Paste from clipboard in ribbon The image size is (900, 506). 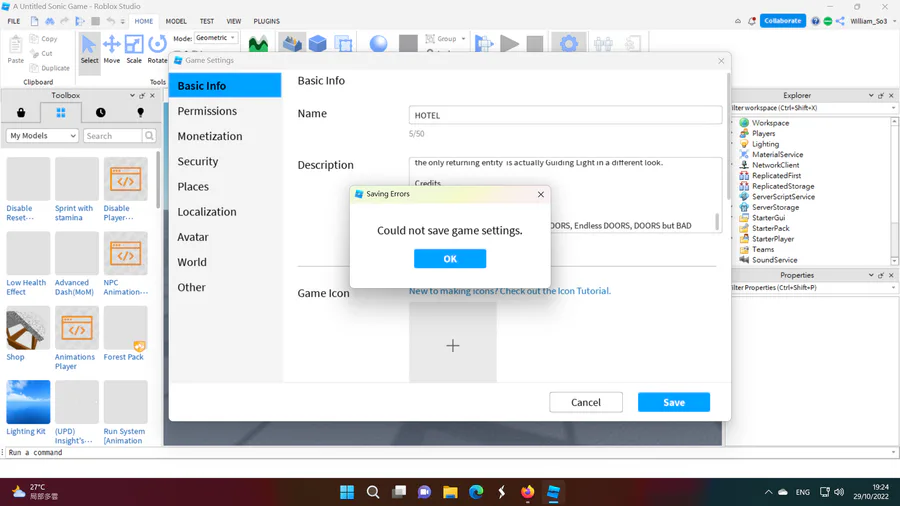(x=15, y=49)
